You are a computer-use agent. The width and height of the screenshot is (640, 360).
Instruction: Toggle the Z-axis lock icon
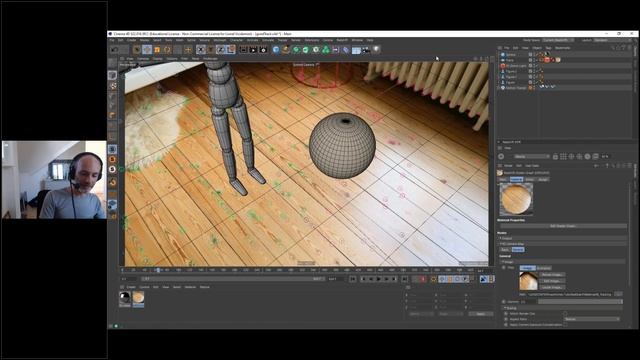tap(221, 50)
